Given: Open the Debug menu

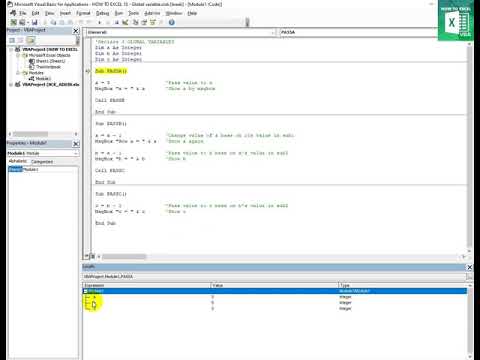Looking at the screenshot, I should point(103,13).
